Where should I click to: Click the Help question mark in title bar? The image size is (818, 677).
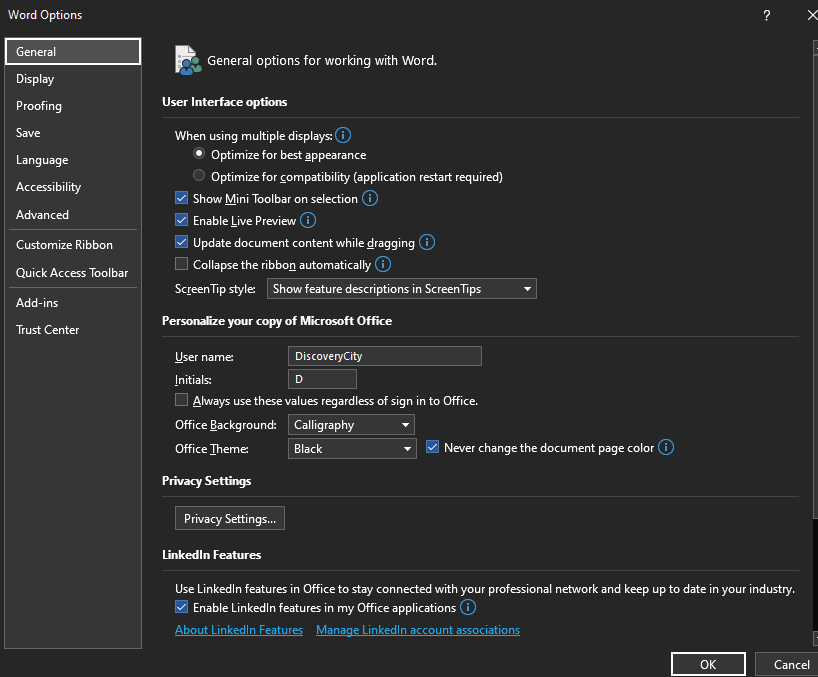tap(766, 15)
